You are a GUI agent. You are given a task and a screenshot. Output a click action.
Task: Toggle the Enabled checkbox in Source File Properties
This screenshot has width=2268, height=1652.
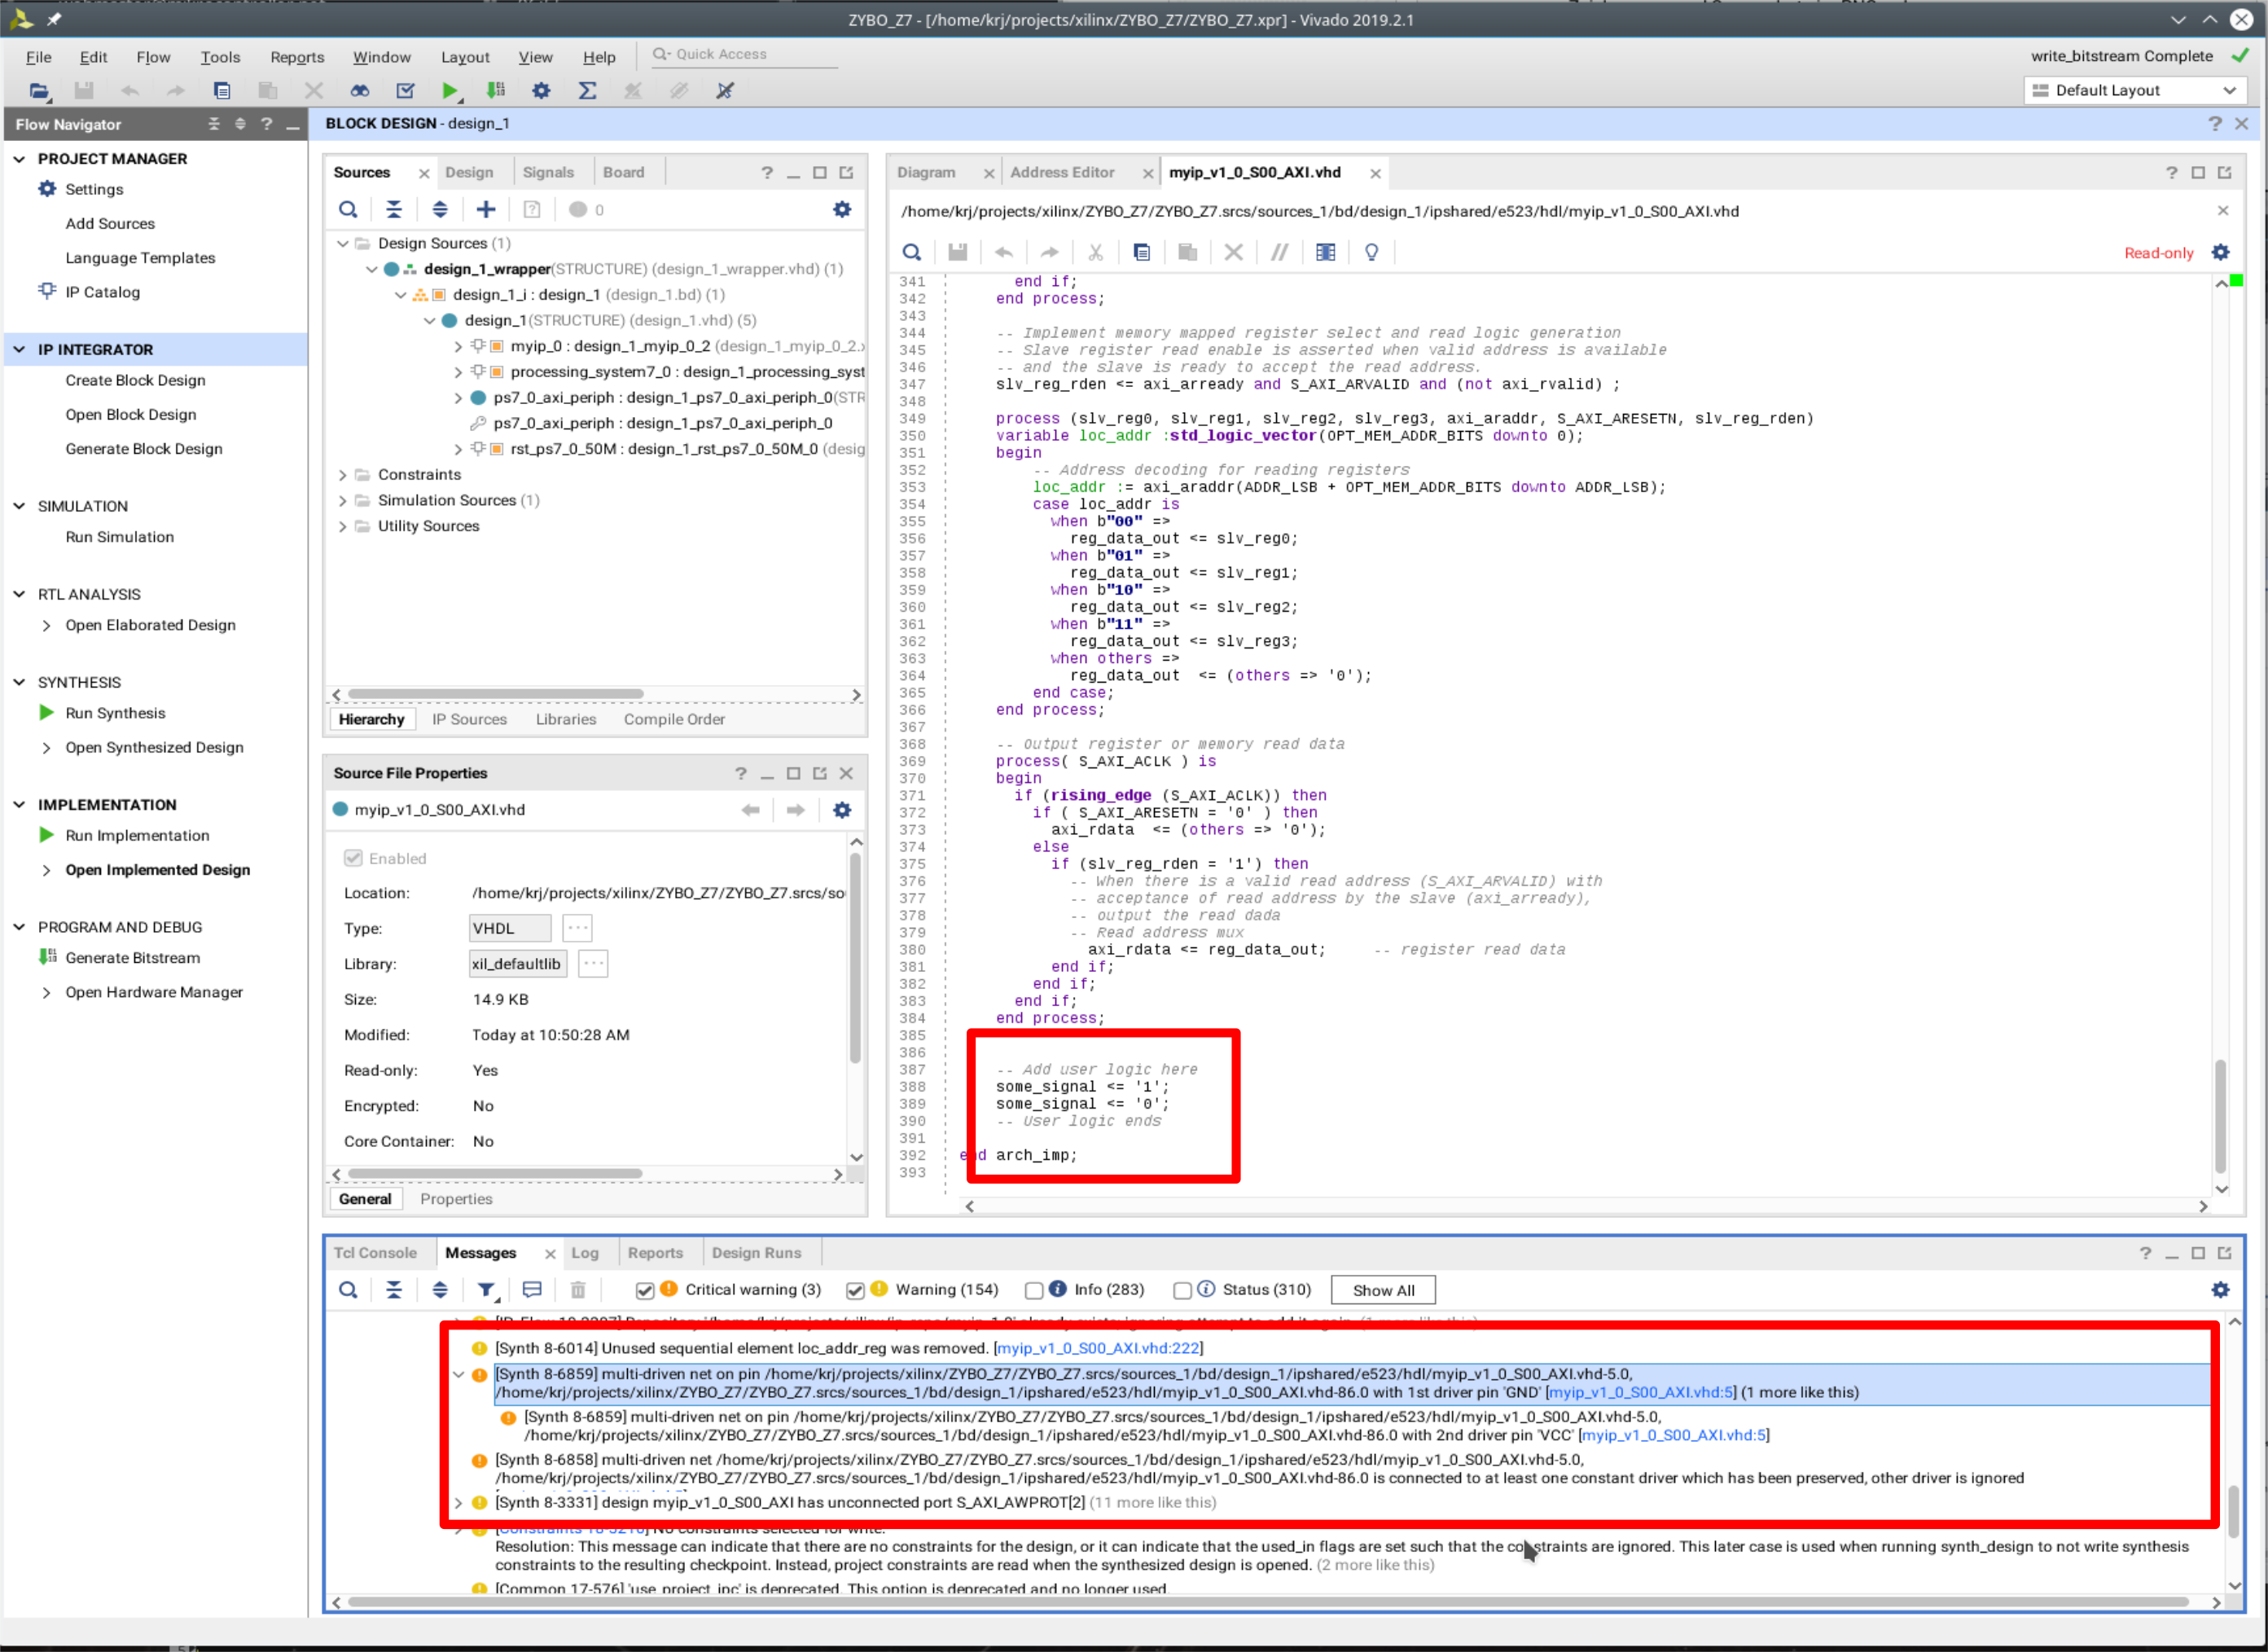[353, 859]
